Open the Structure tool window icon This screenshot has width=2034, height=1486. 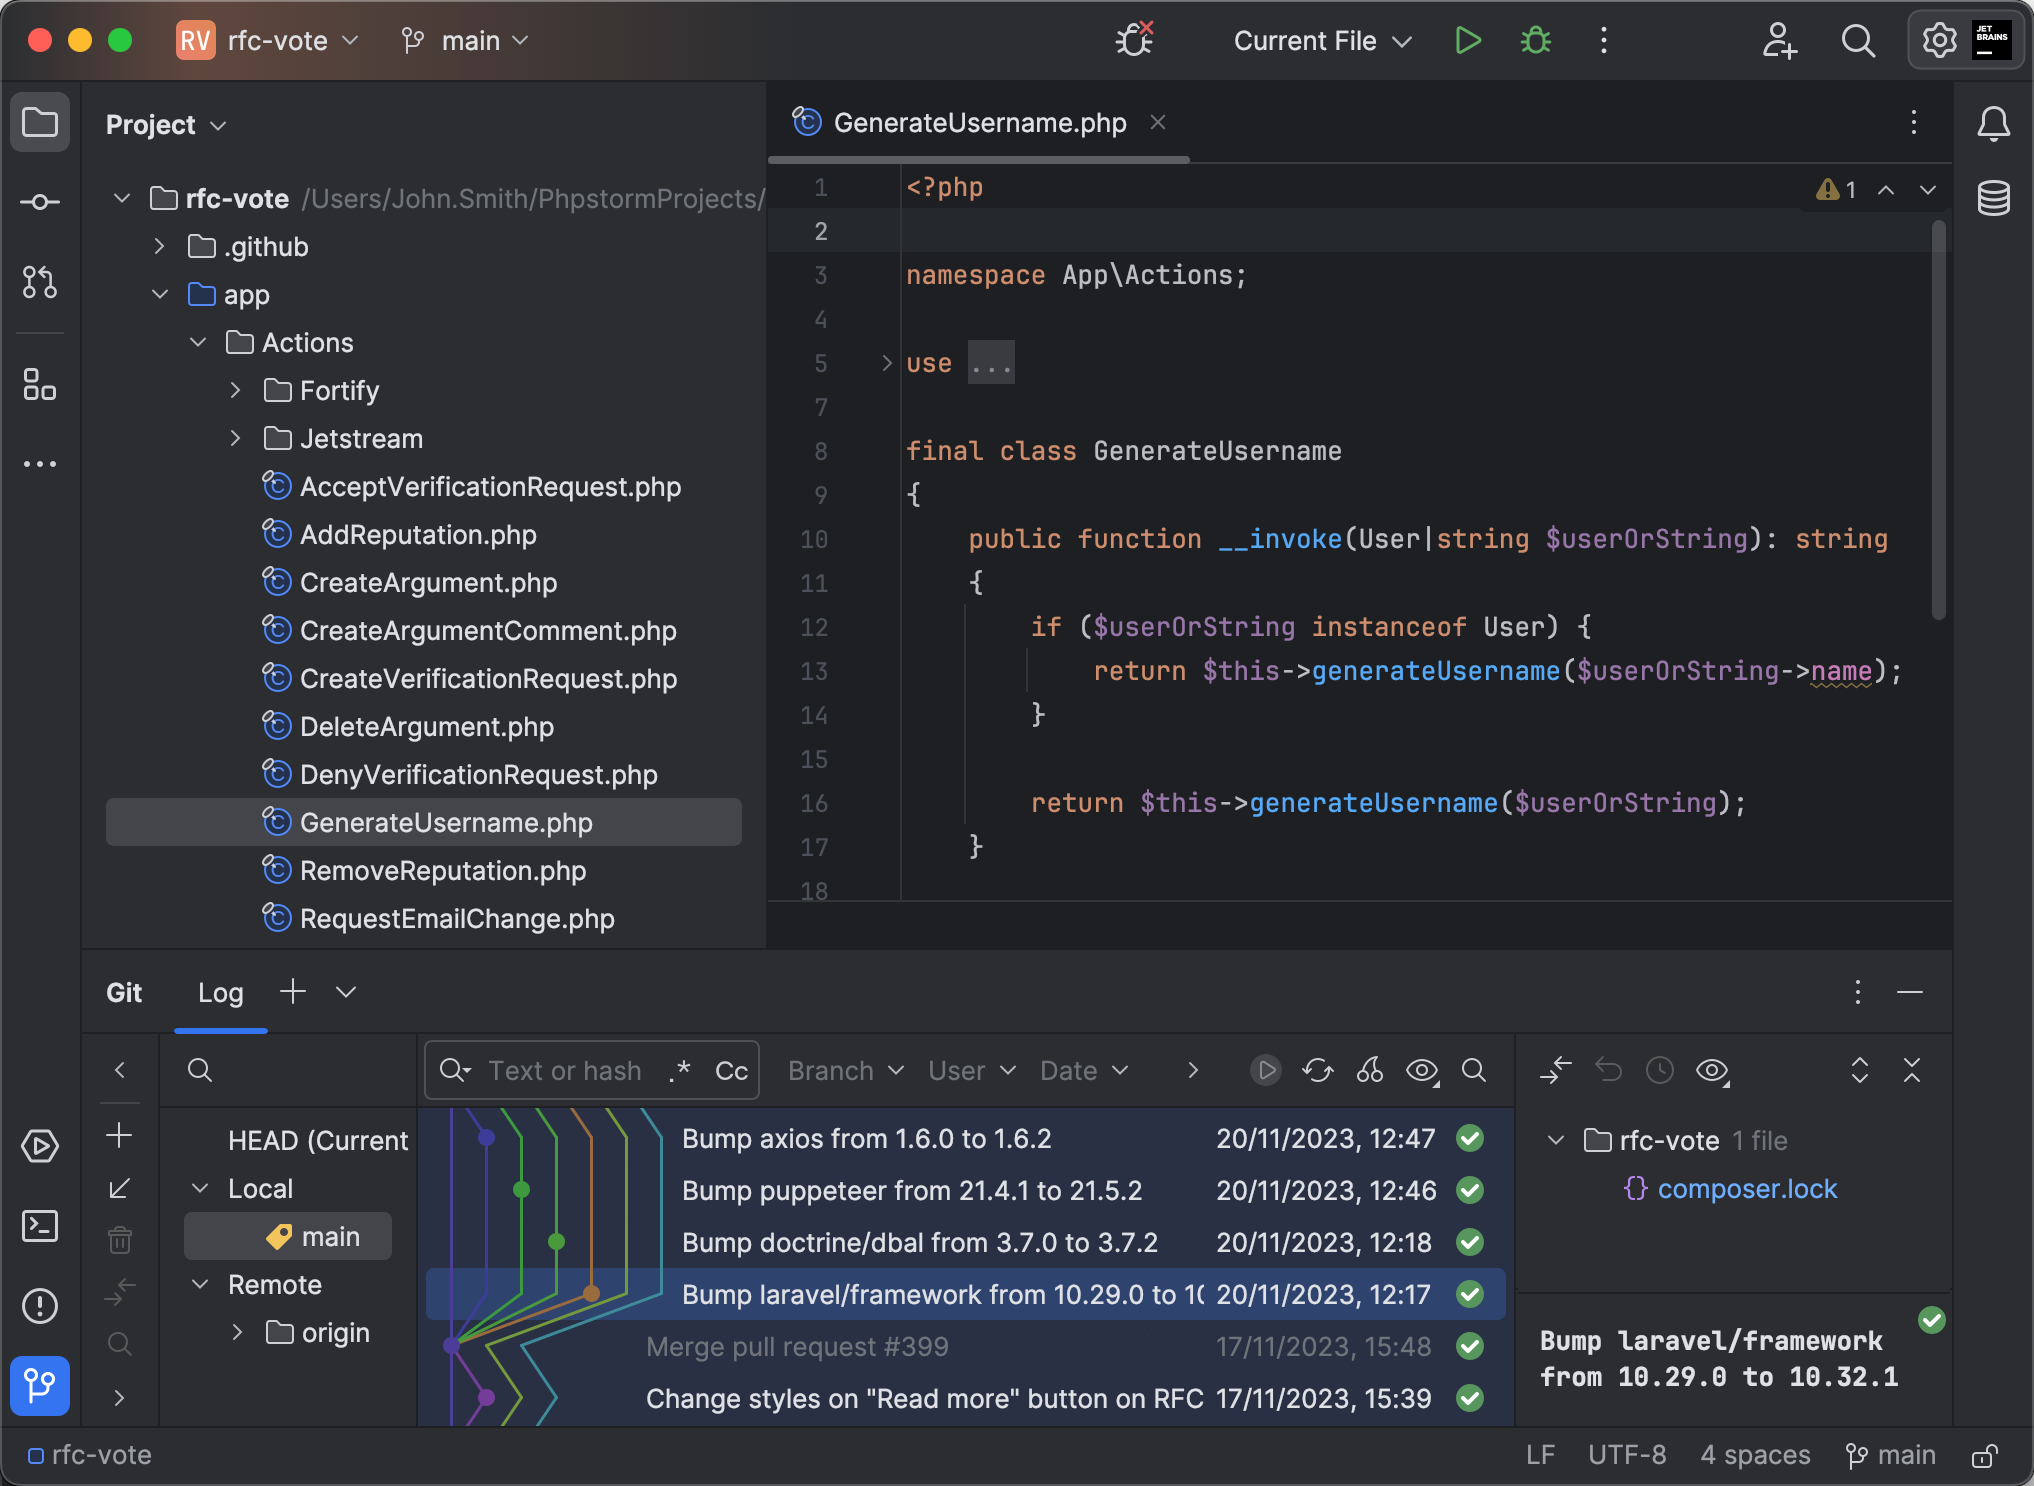pos(40,386)
